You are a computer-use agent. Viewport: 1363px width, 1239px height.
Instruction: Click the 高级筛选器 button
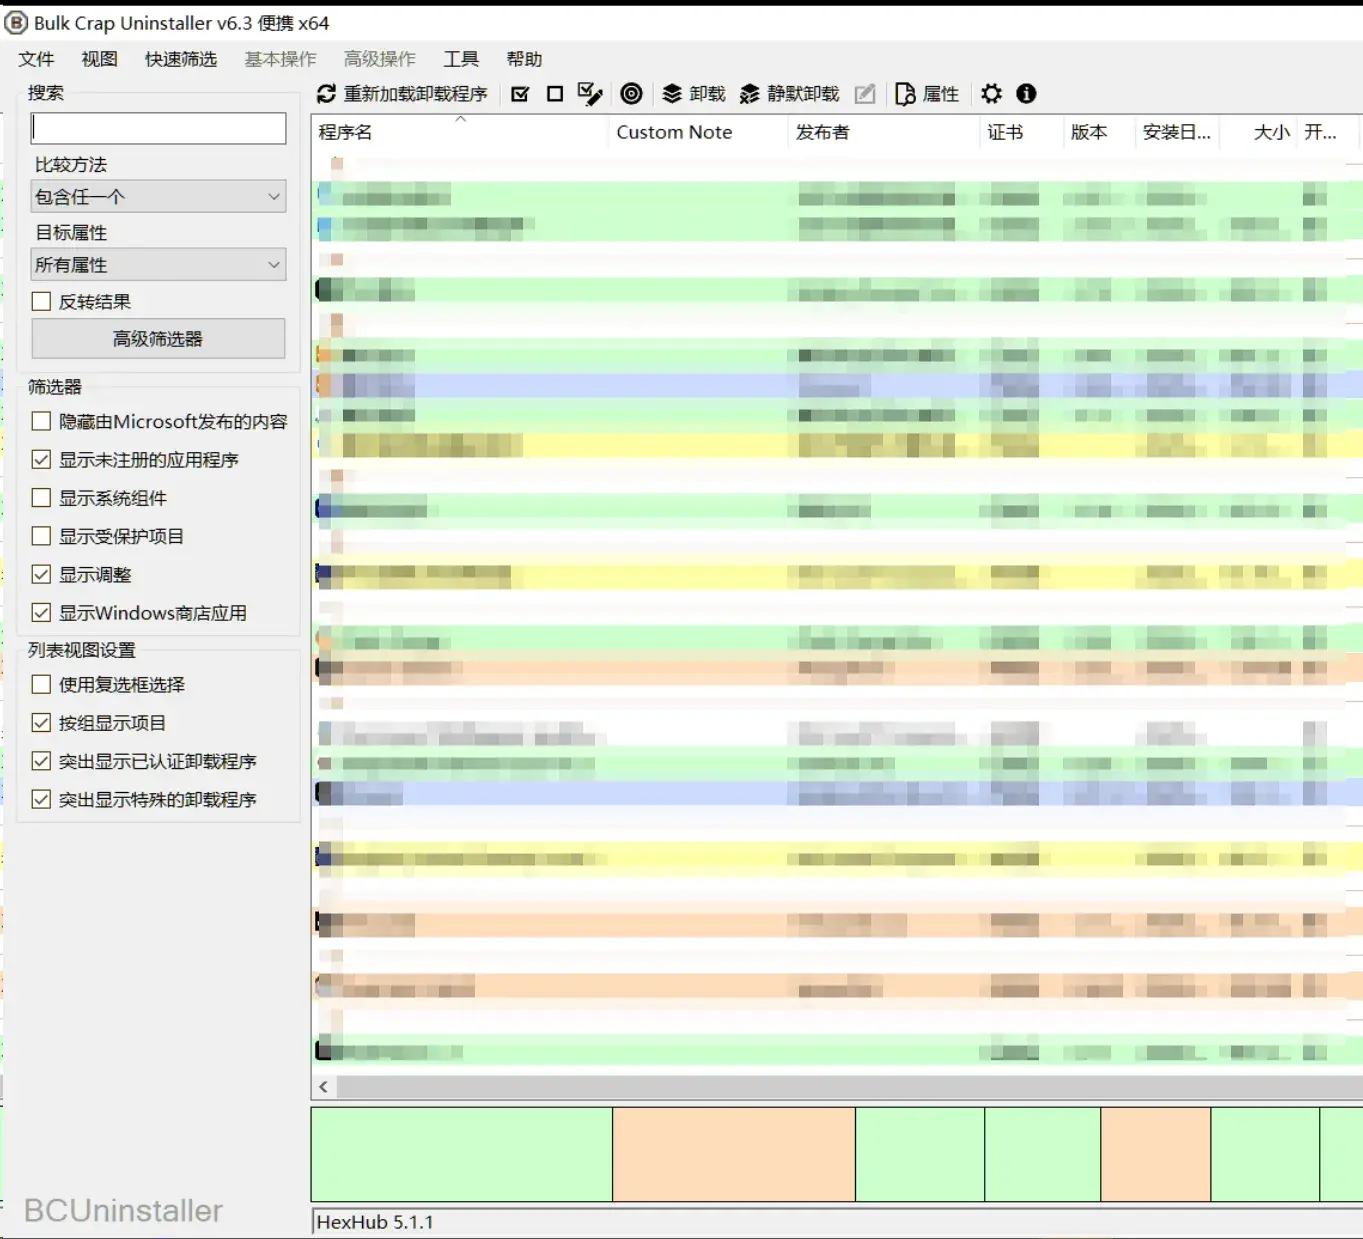coord(158,338)
